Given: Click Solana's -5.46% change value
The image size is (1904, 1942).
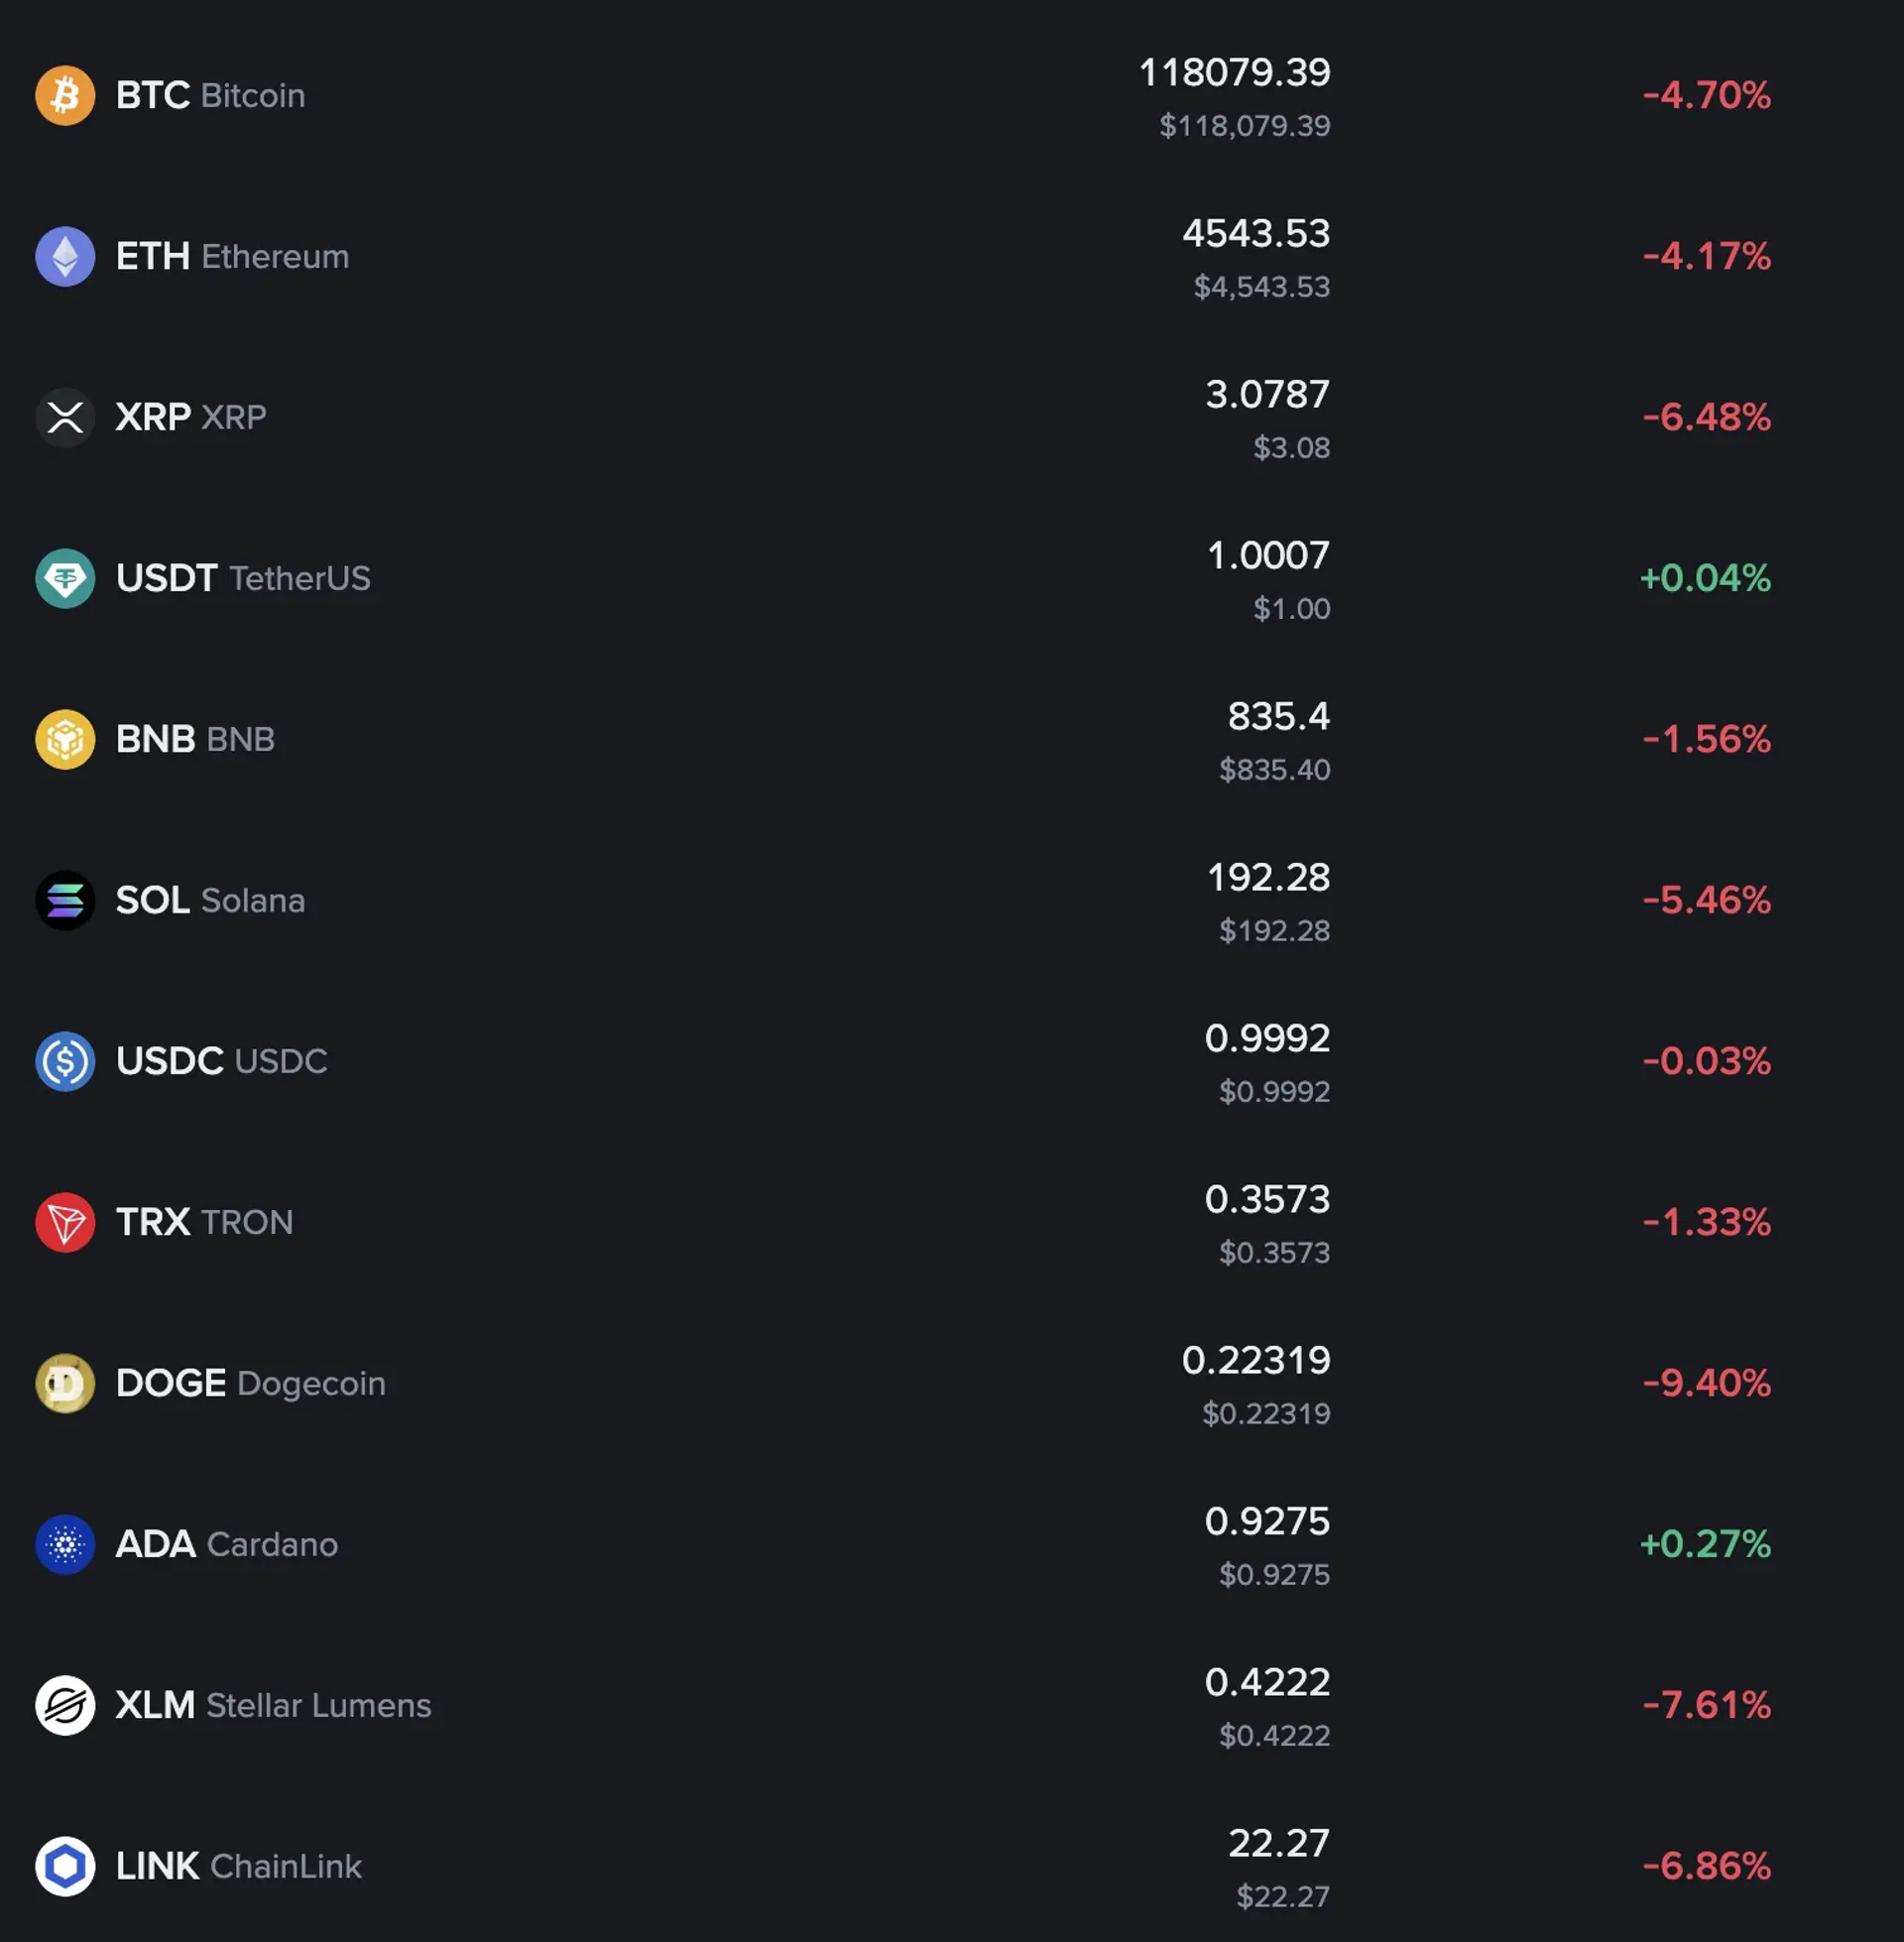Looking at the screenshot, I should click(1706, 900).
